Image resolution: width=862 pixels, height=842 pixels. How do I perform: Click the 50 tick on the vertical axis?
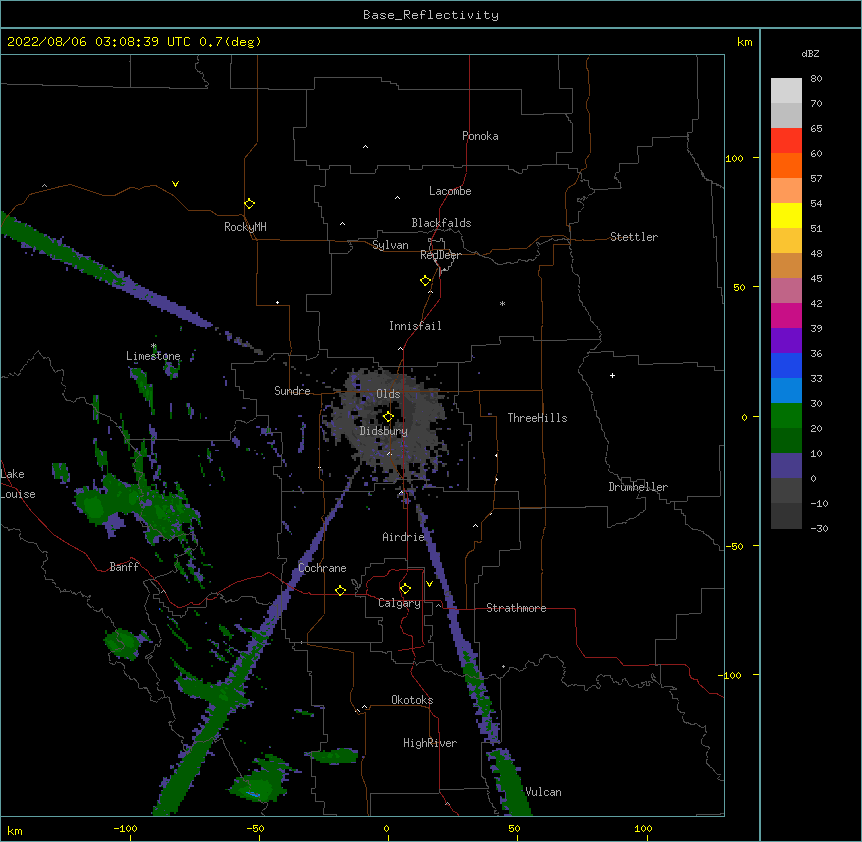point(739,287)
